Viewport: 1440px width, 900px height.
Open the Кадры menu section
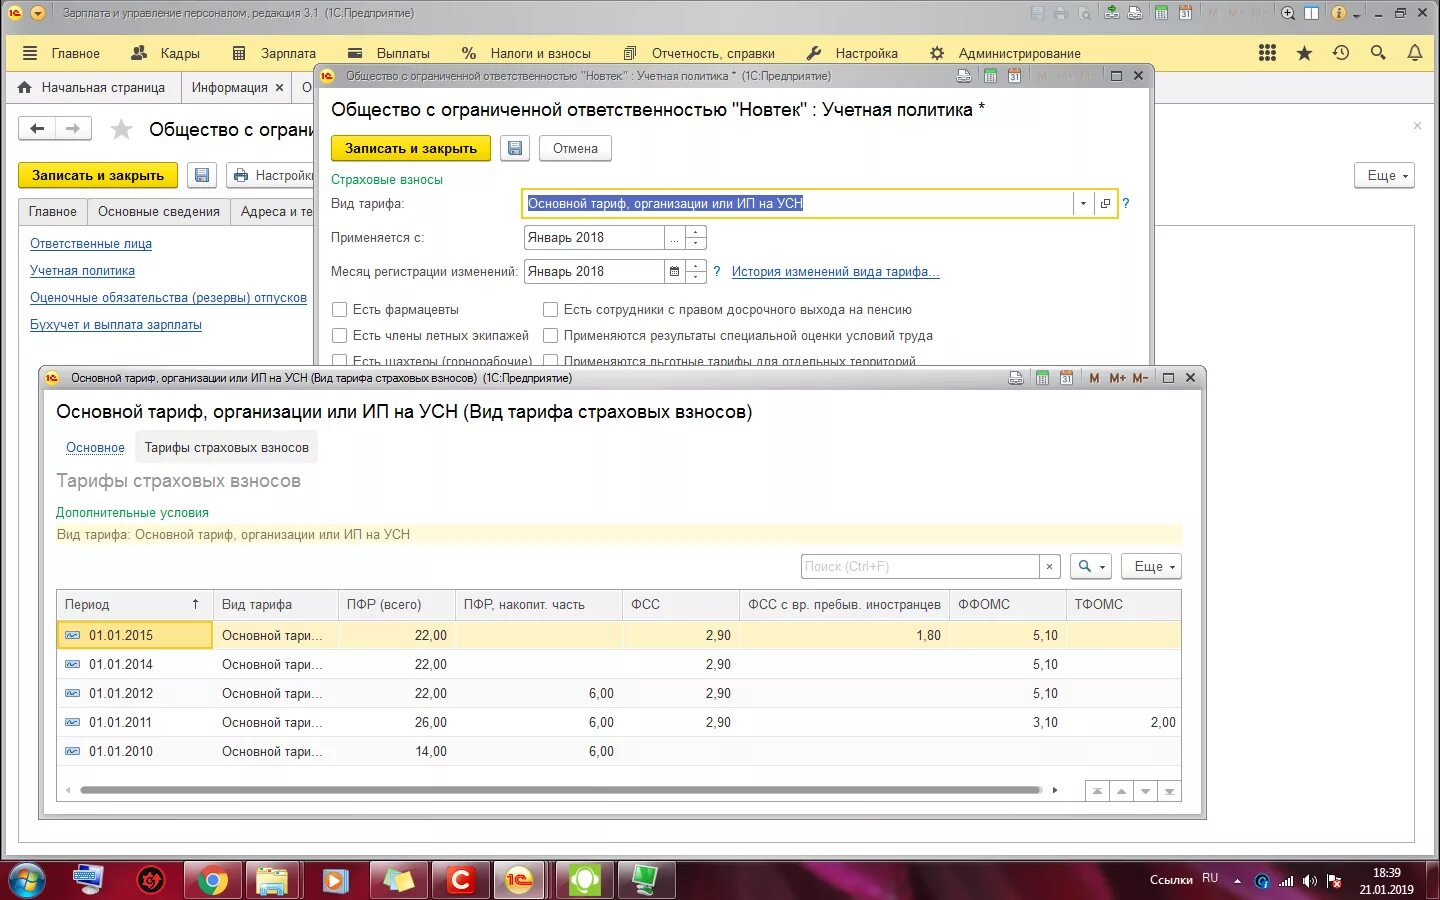[166, 53]
